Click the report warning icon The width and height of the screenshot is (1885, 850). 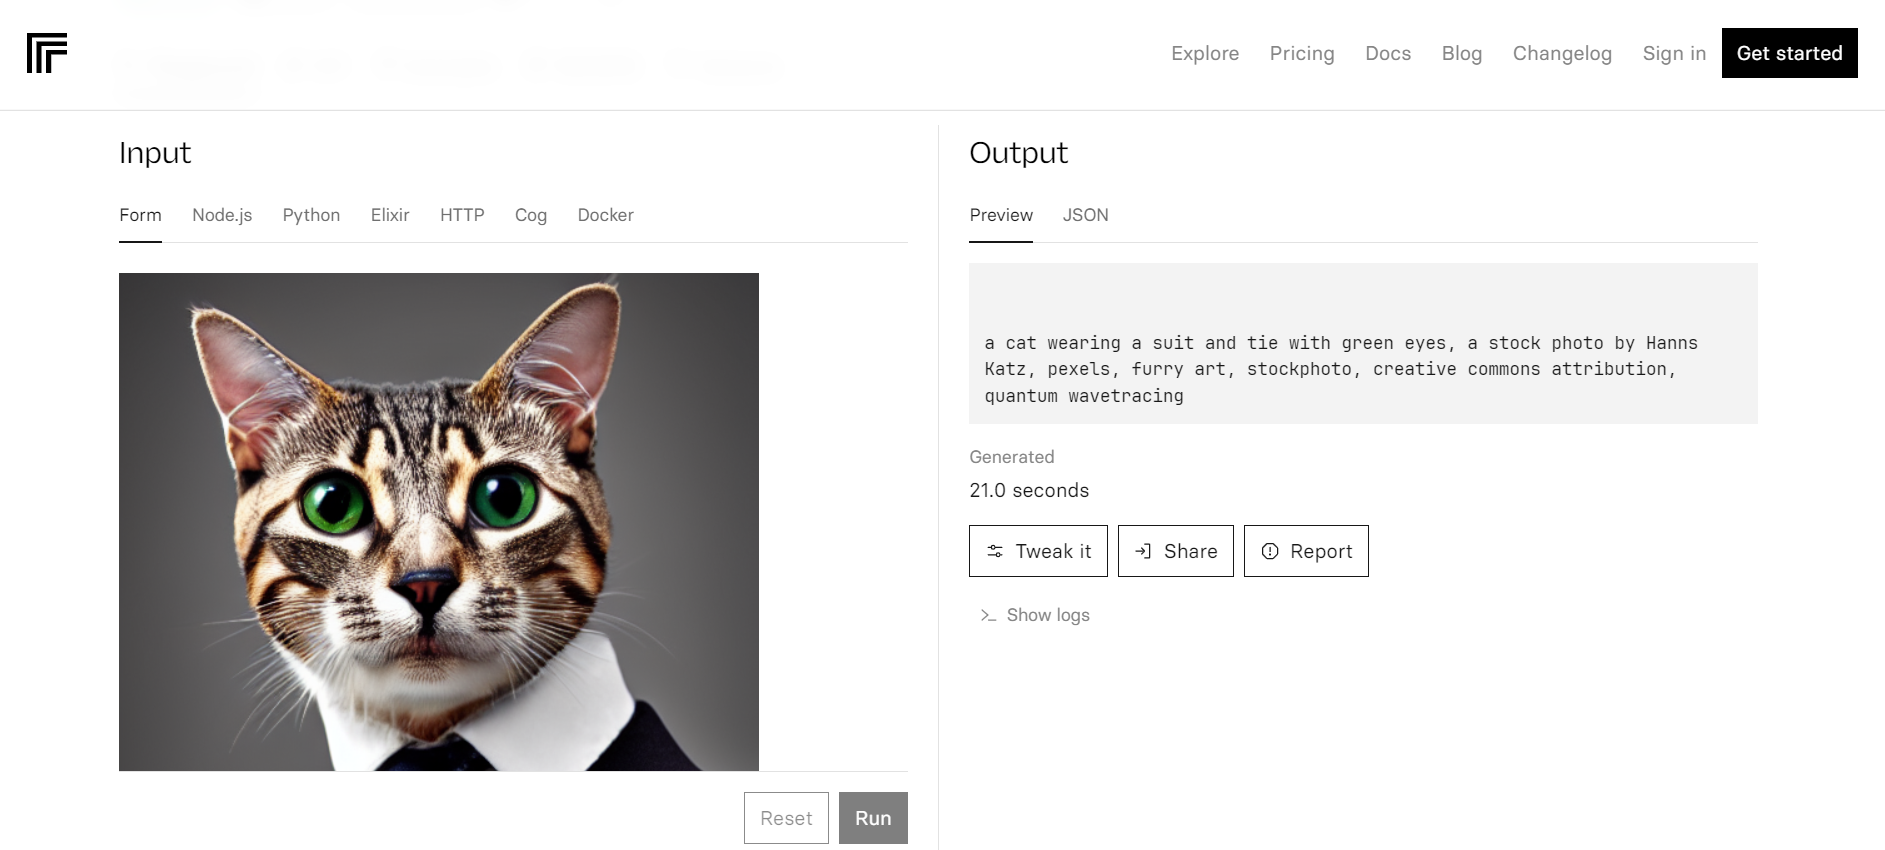[x=1270, y=551]
